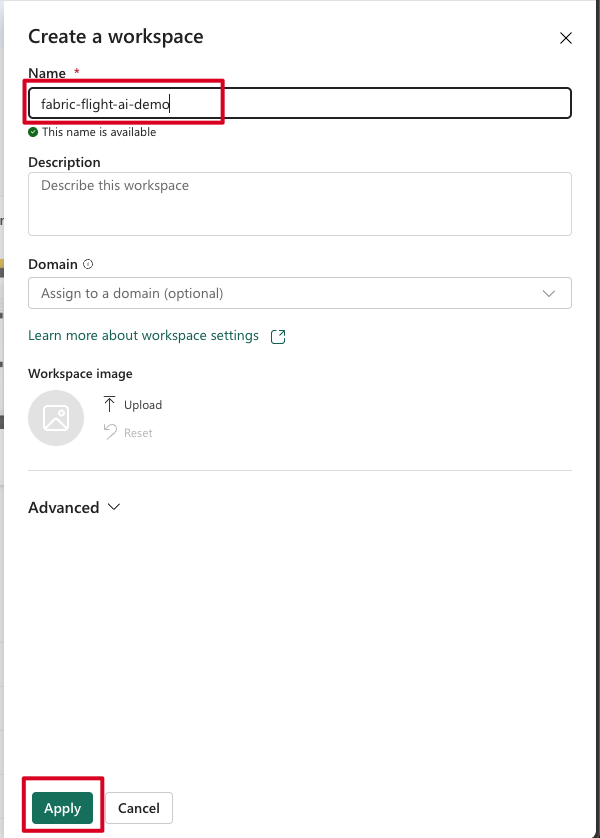Click the green name-available checkmark icon
The image size is (600, 838).
pos(33,131)
